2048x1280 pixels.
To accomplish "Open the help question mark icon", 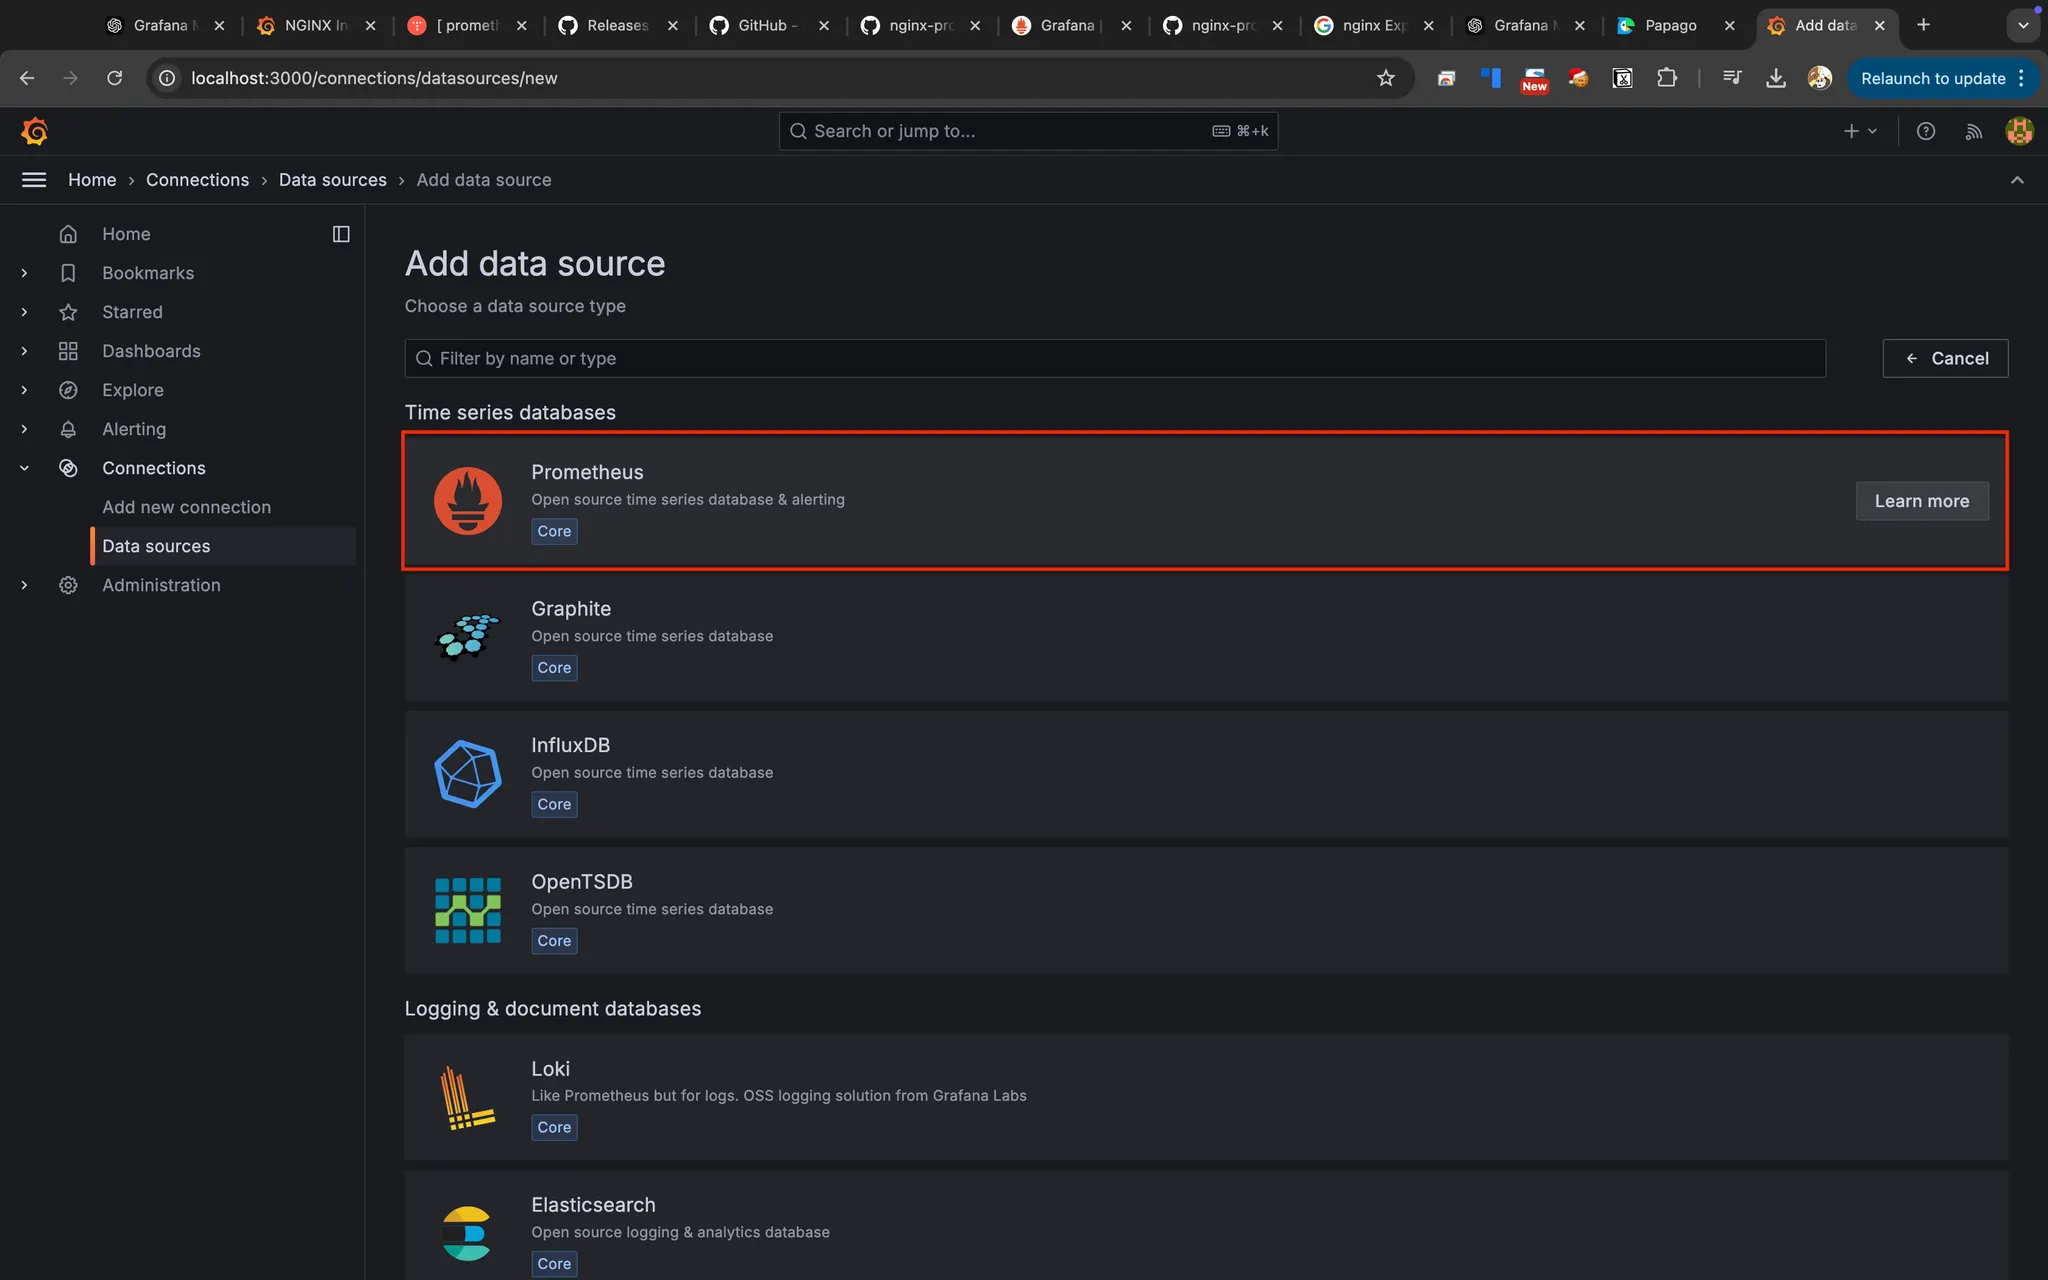I will (x=1926, y=131).
